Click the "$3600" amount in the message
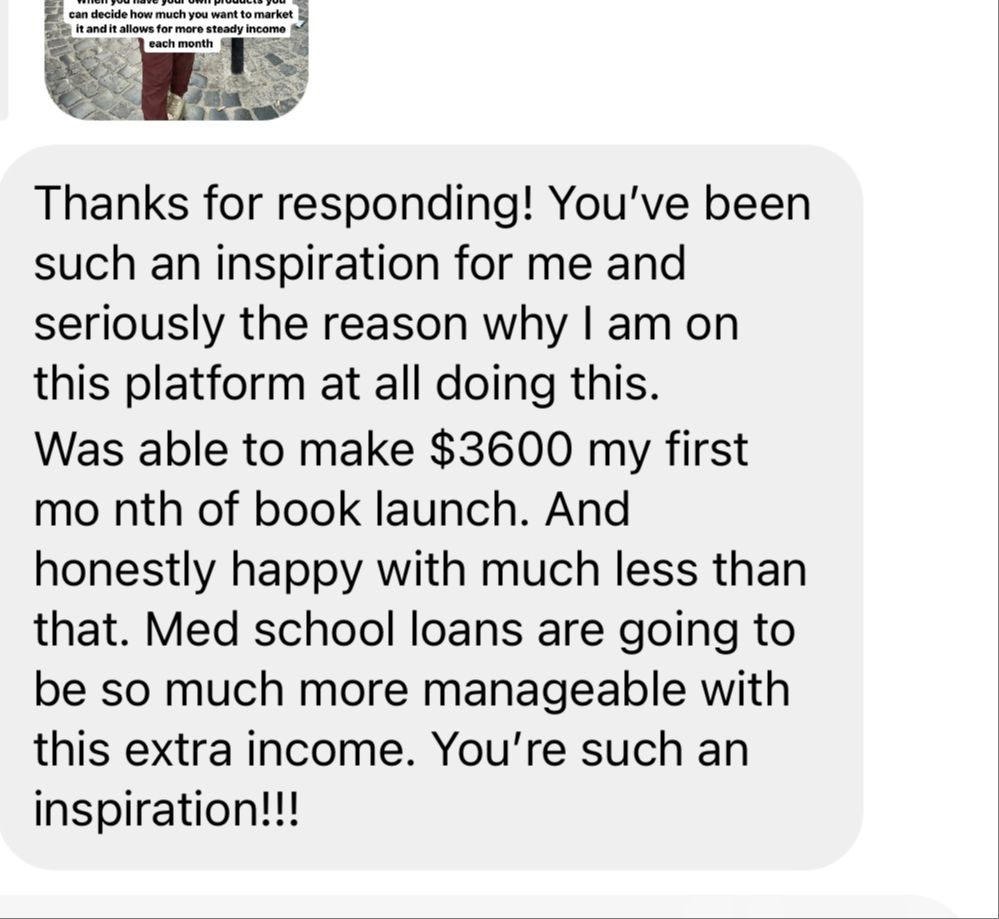 (501, 449)
